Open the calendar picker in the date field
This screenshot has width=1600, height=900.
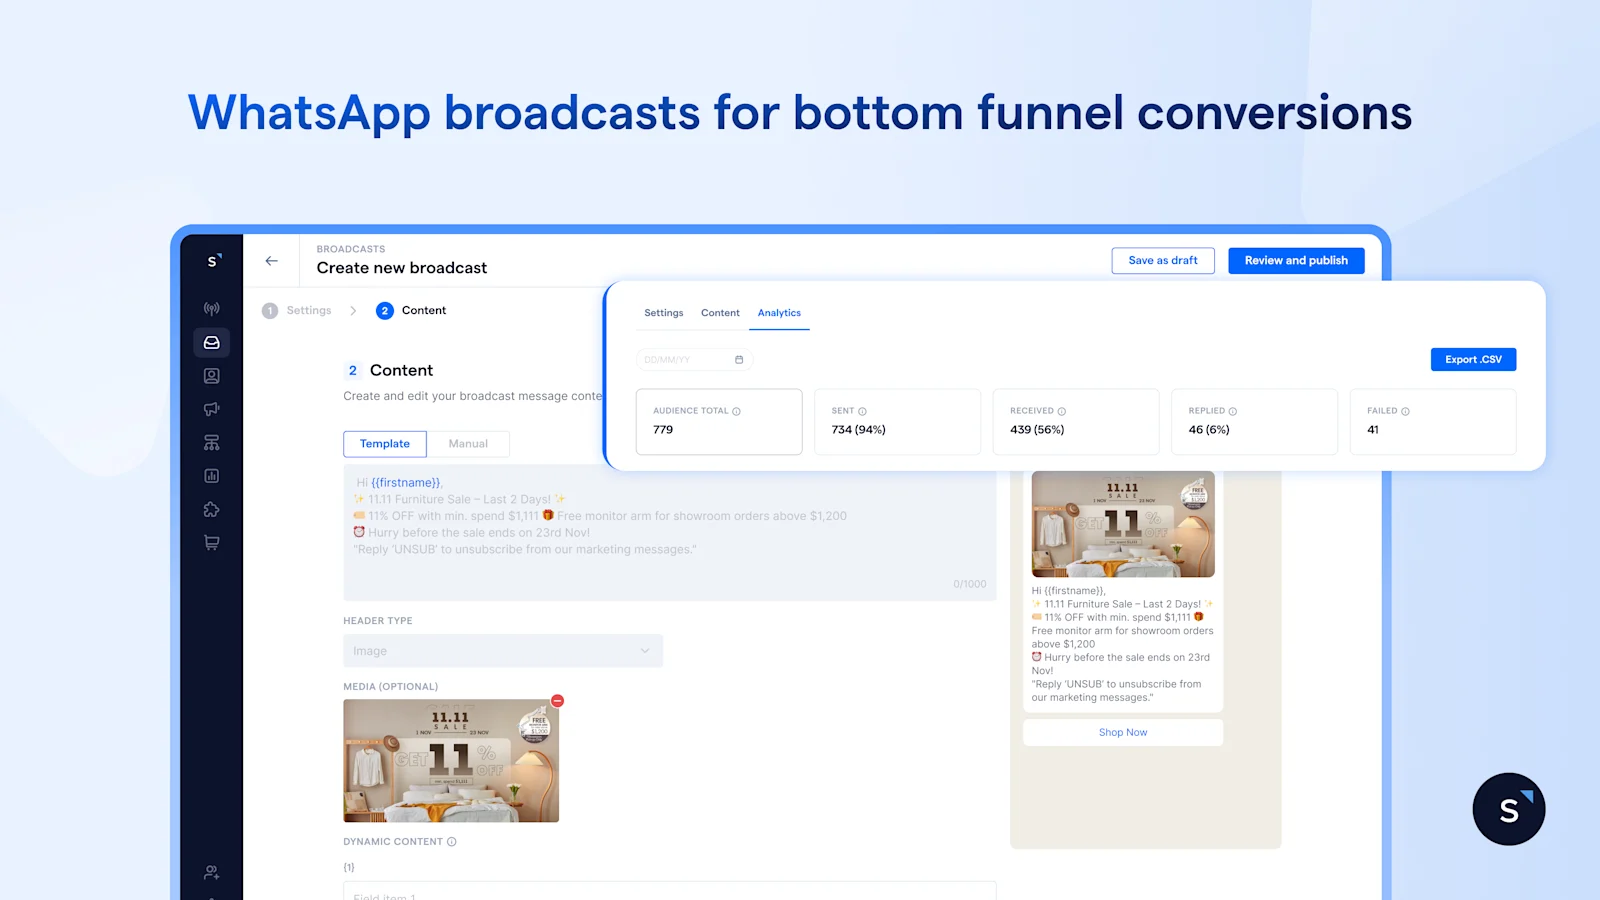coord(738,359)
